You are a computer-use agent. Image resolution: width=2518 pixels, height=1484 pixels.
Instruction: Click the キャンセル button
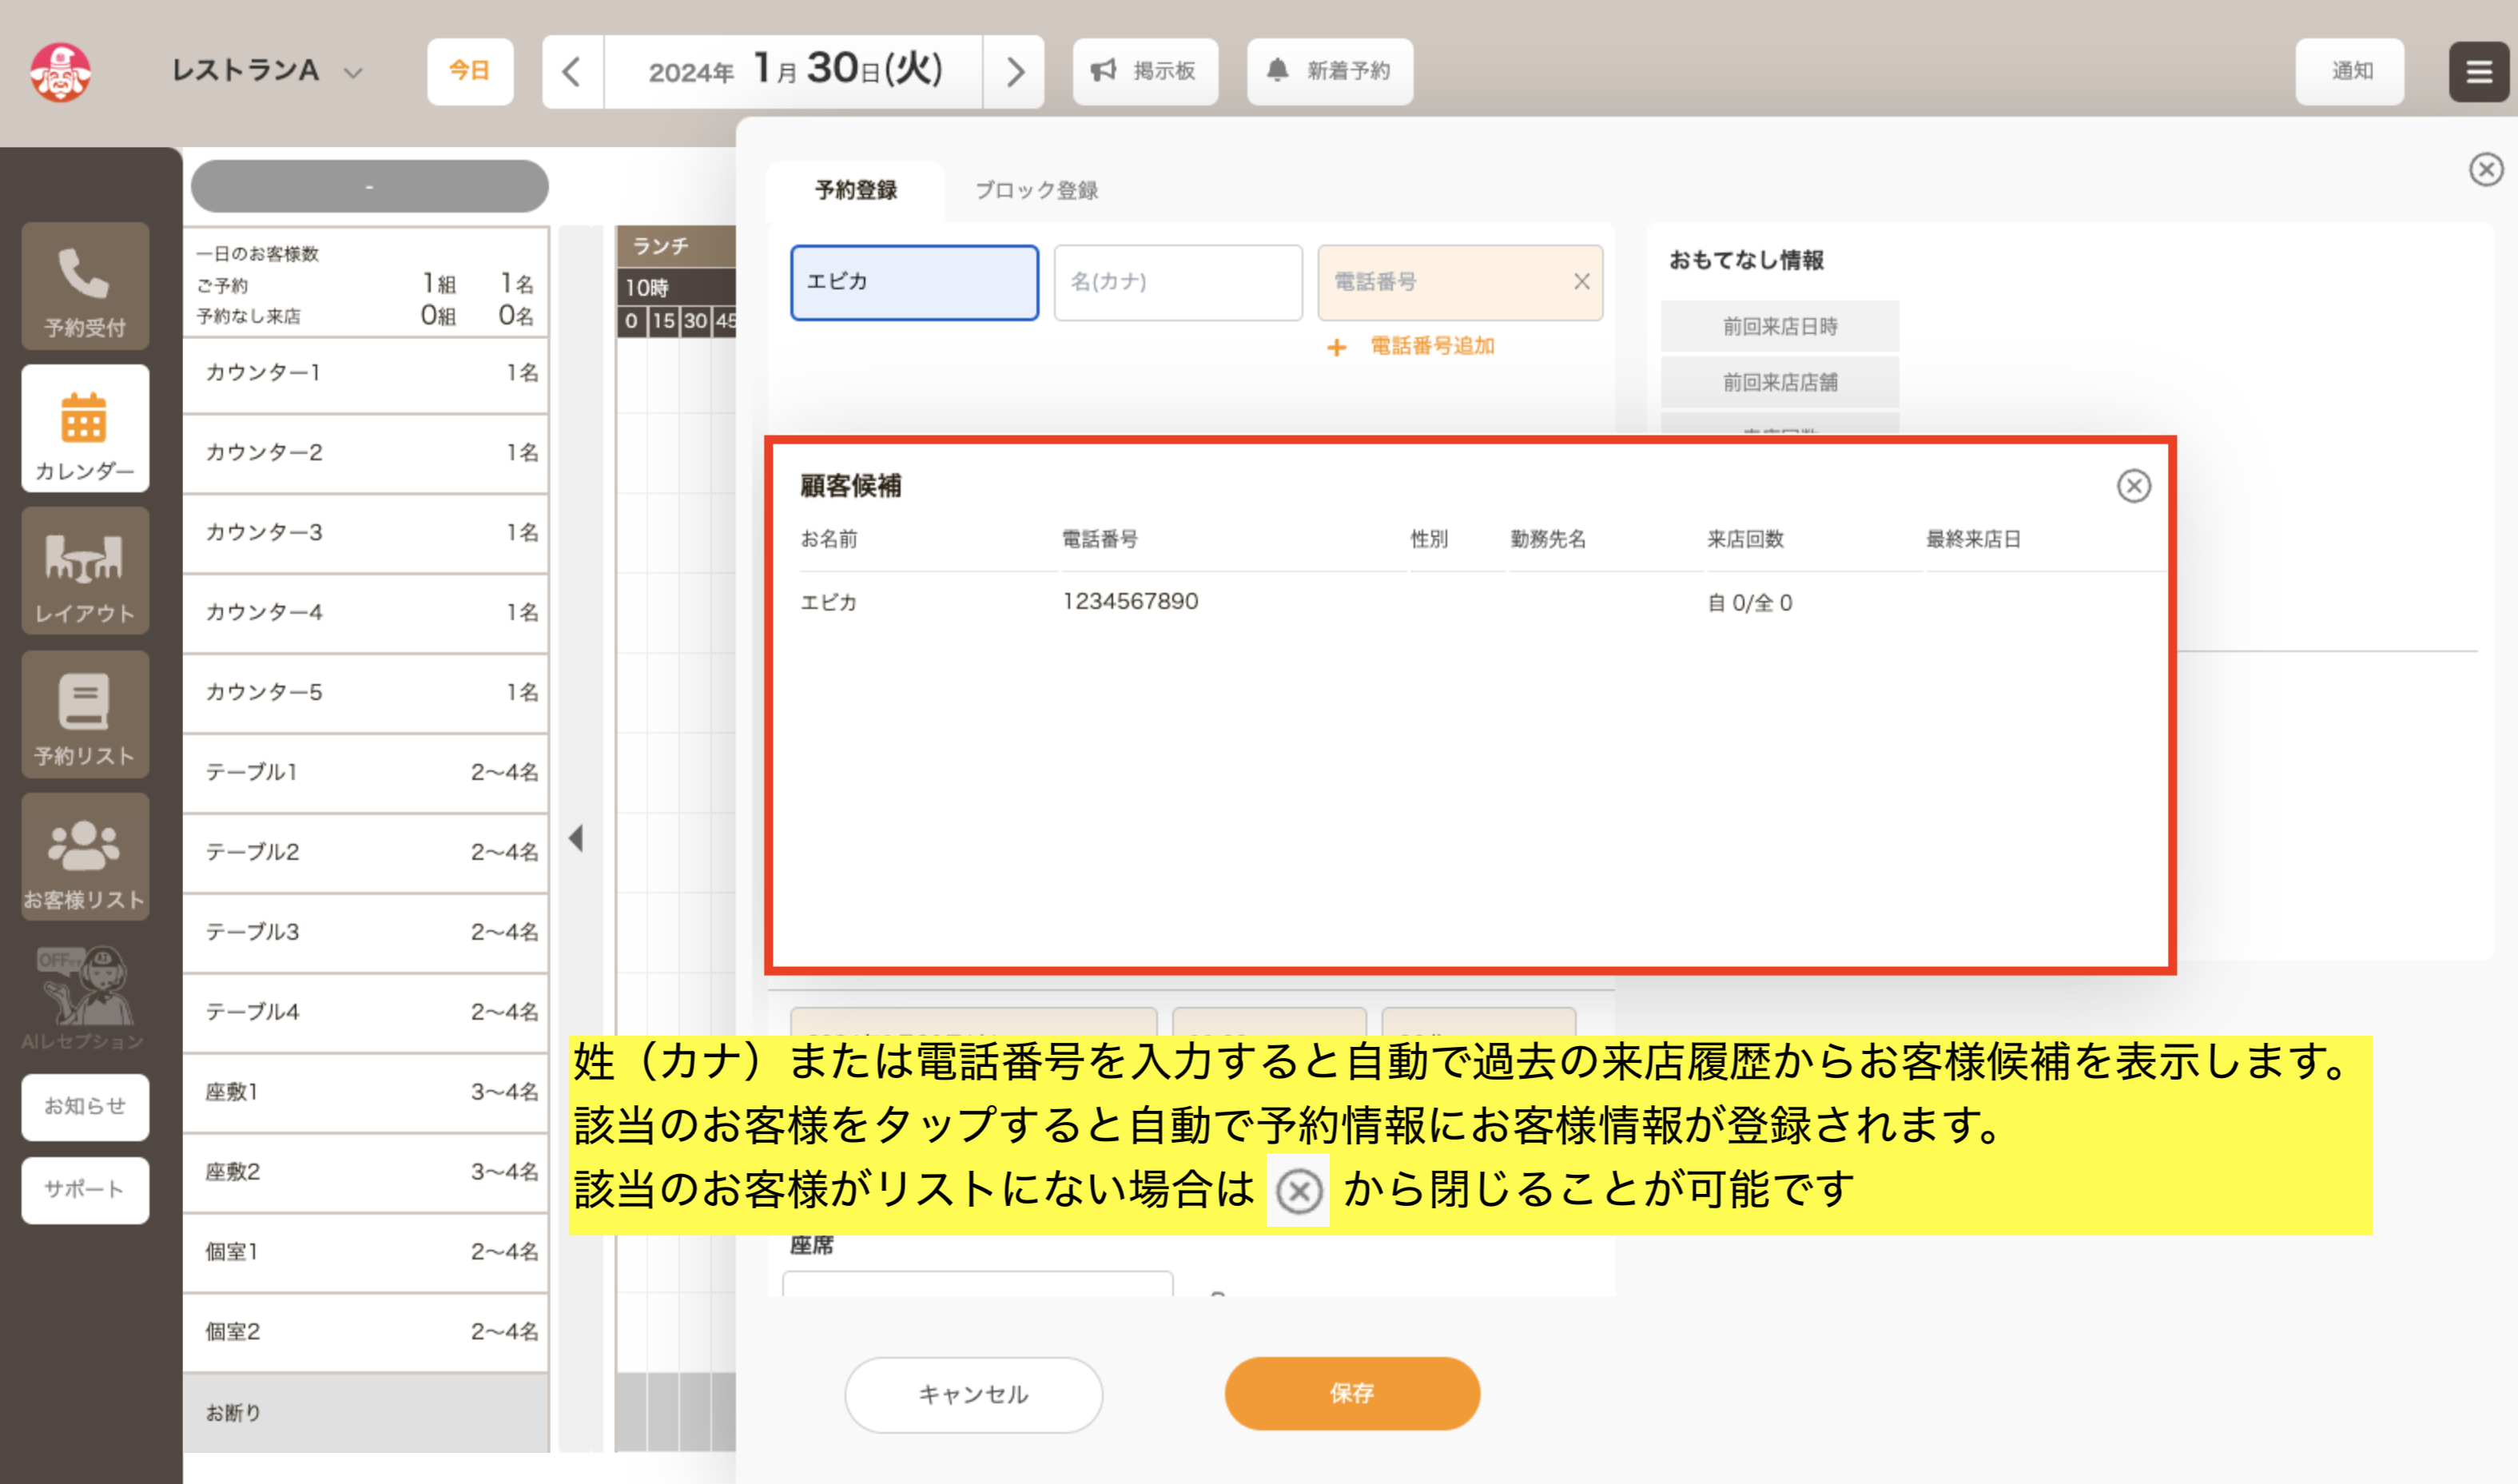[973, 1394]
